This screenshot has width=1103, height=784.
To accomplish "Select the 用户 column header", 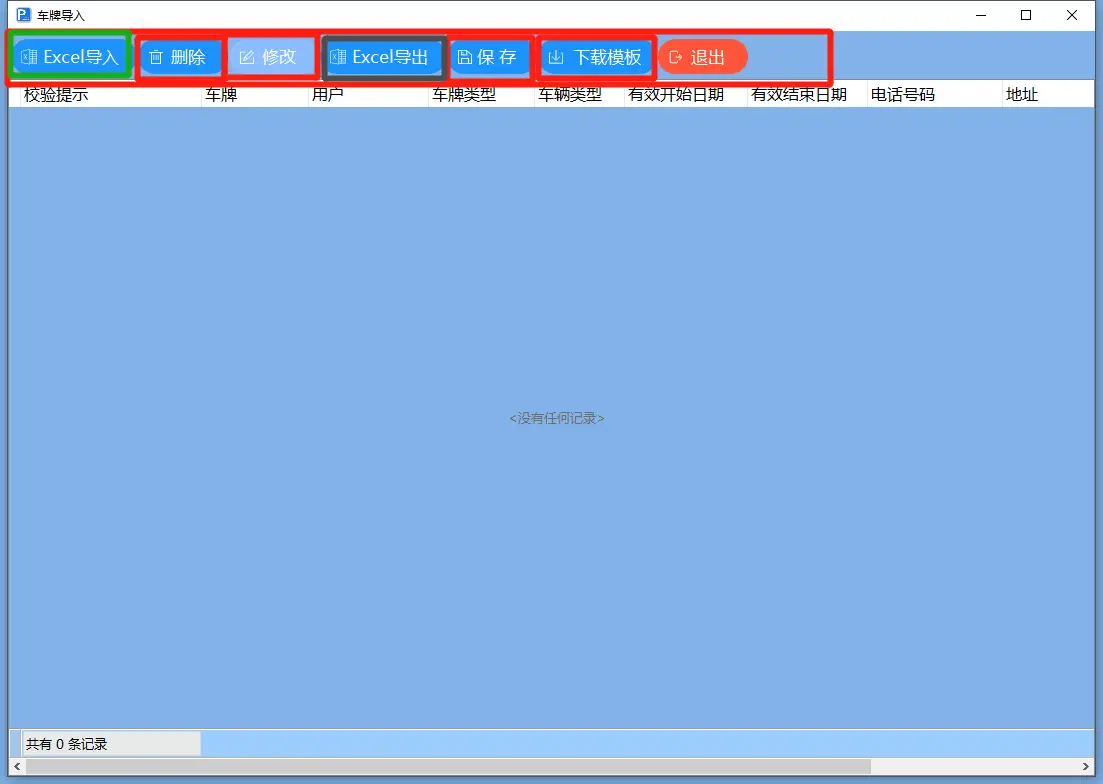I will pyautogui.click(x=328, y=95).
